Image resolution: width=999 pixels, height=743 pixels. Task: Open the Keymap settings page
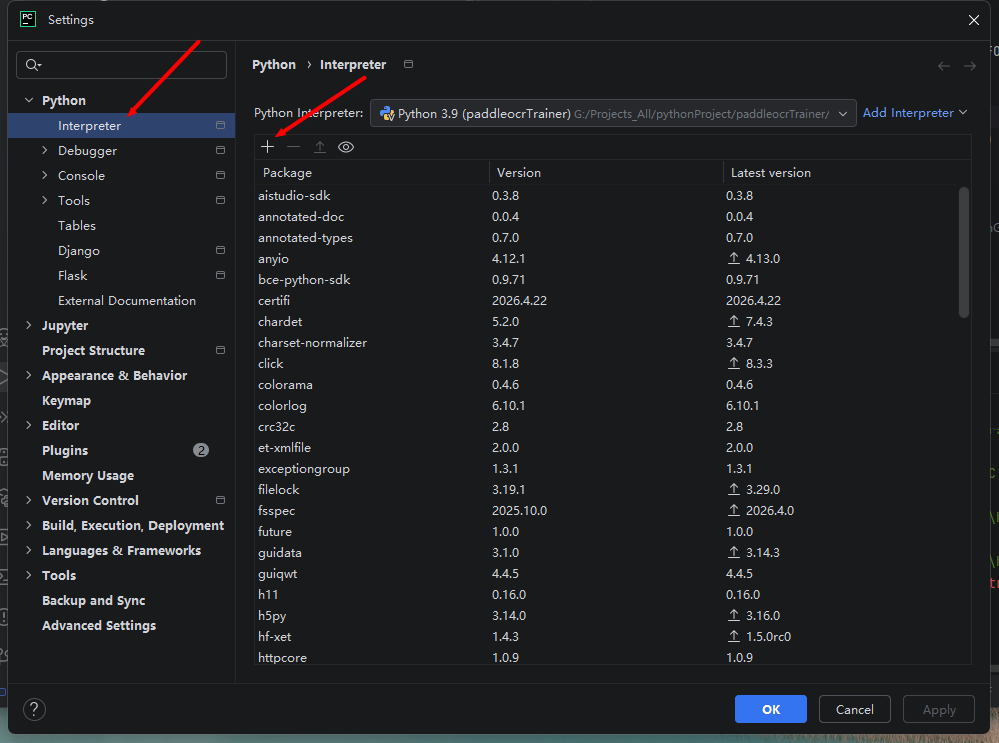[x=66, y=401]
